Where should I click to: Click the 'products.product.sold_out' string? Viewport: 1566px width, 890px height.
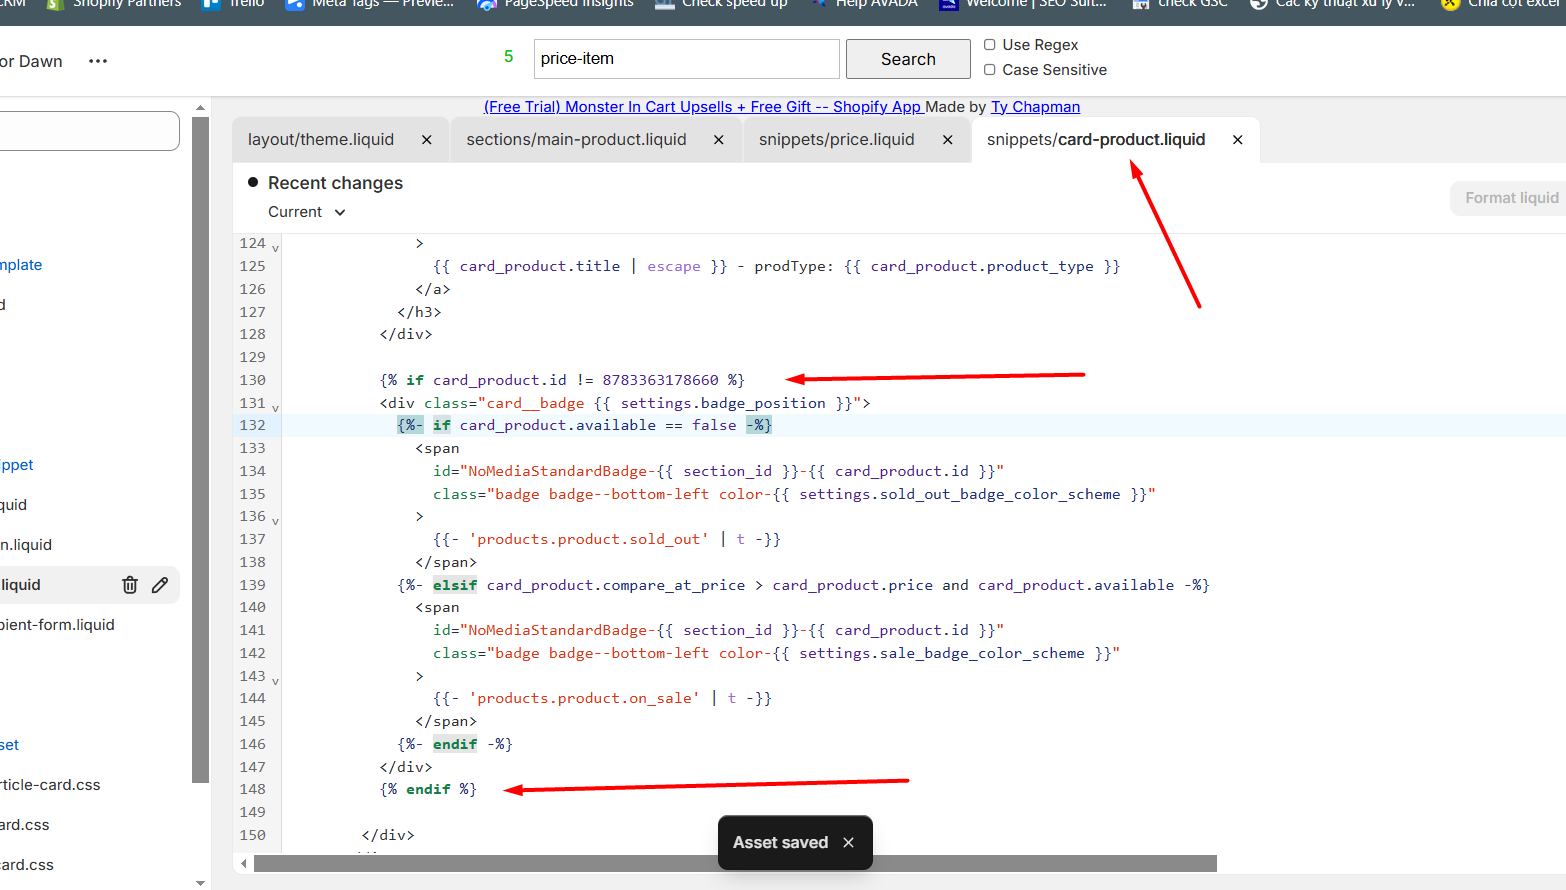pos(589,539)
